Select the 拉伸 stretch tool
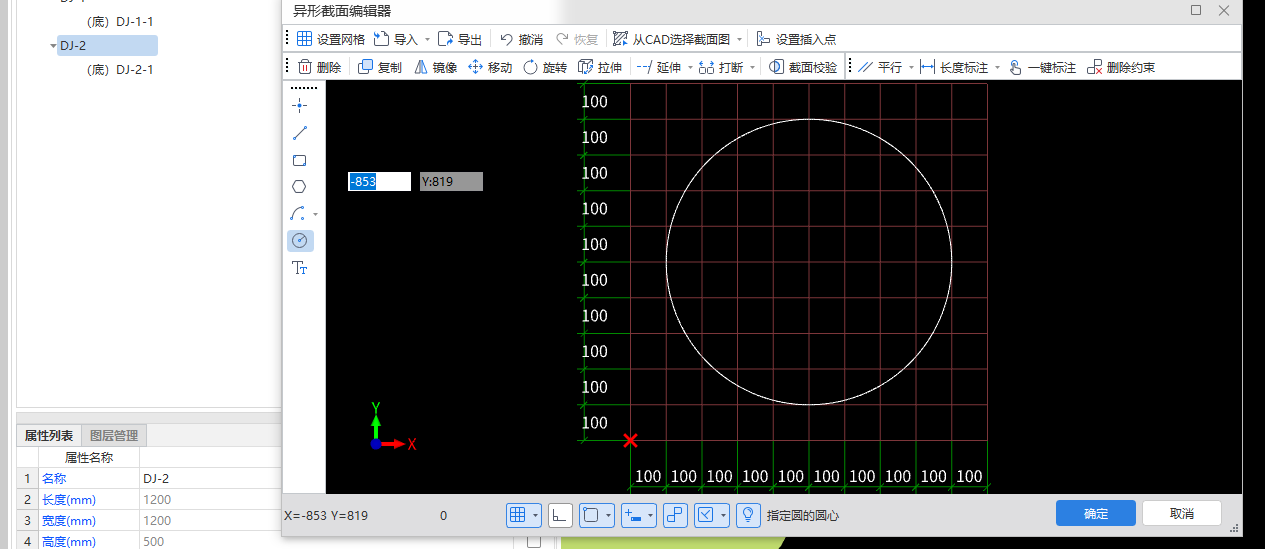This screenshot has height=549, width=1265. click(600, 67)
